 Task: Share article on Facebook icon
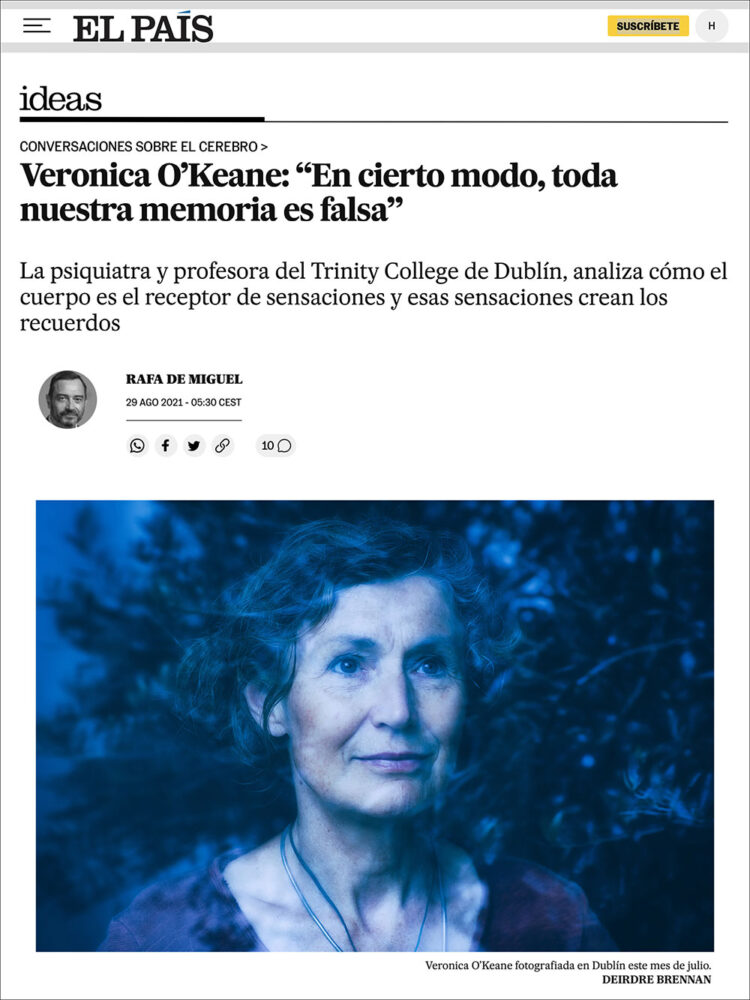point(165,446)
